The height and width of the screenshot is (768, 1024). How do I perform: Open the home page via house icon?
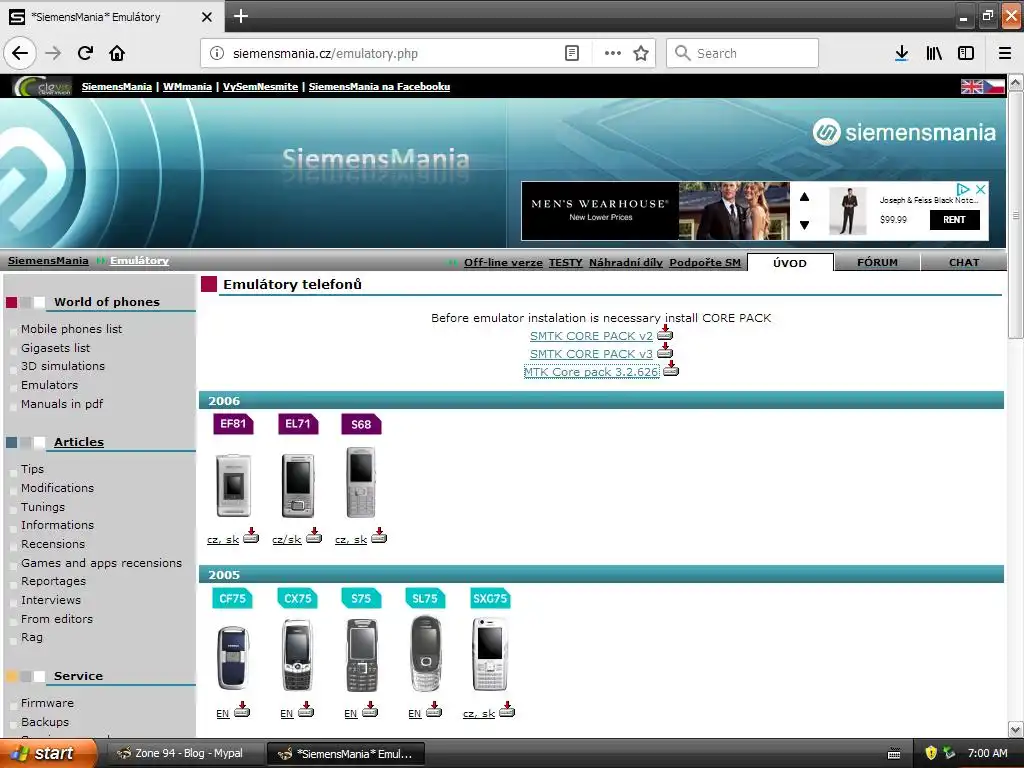pos(117,53)
